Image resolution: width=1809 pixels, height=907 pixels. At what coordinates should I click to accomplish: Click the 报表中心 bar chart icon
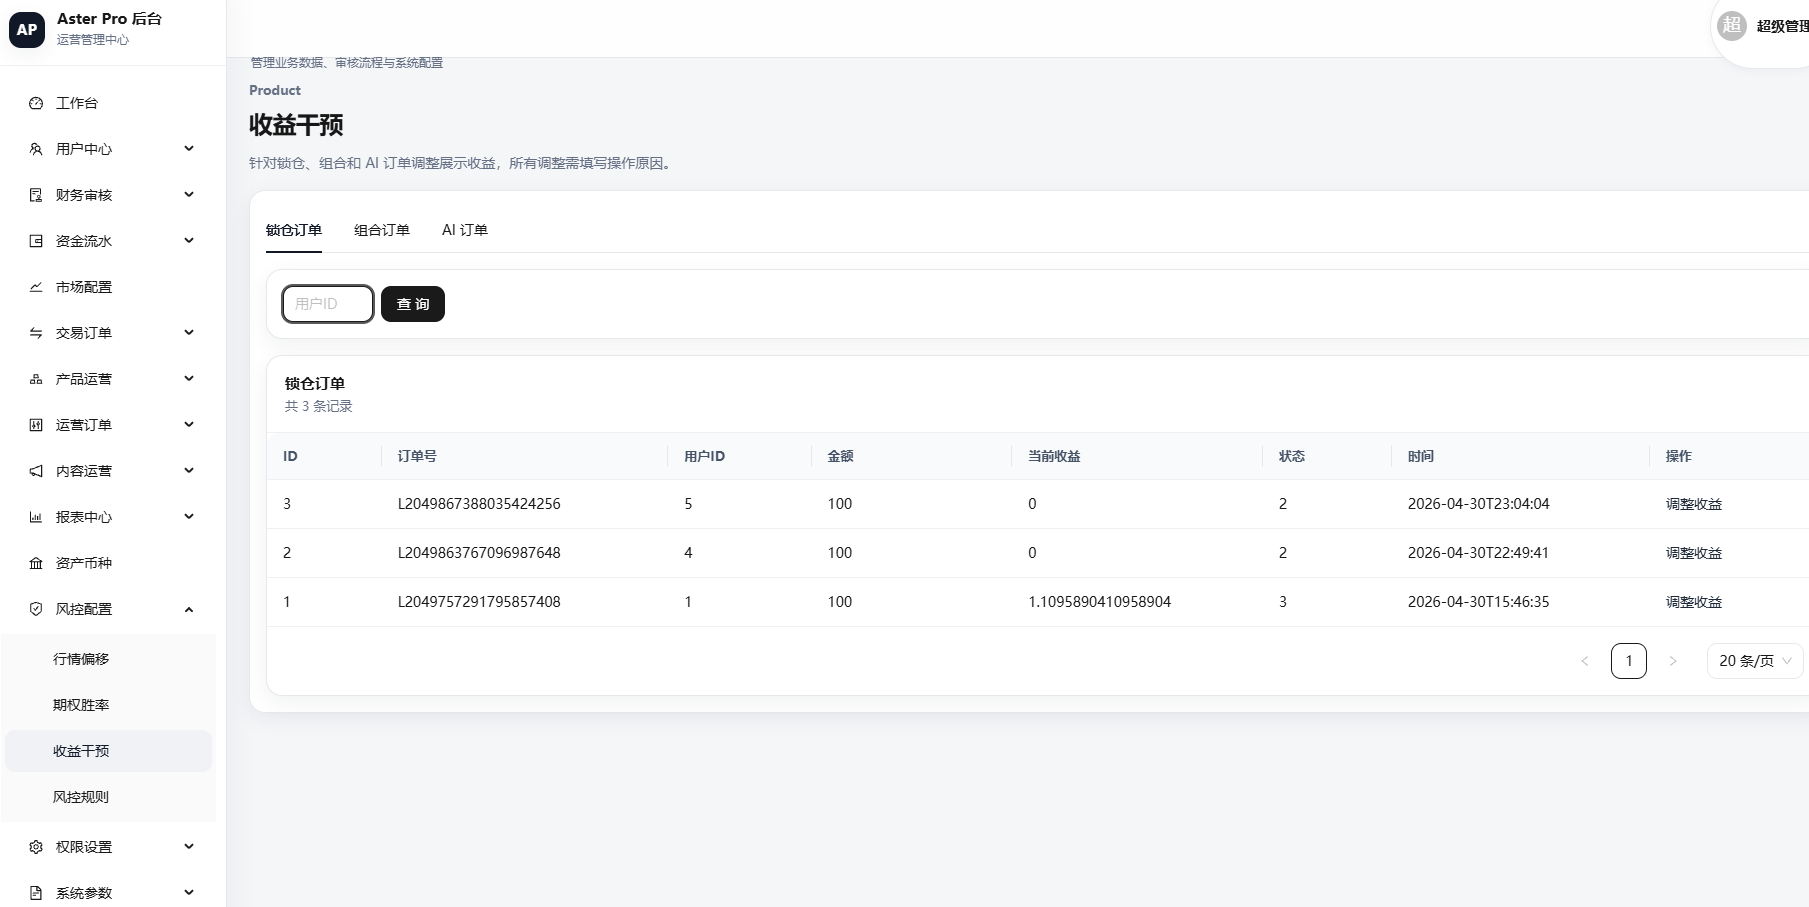[36, 517]
